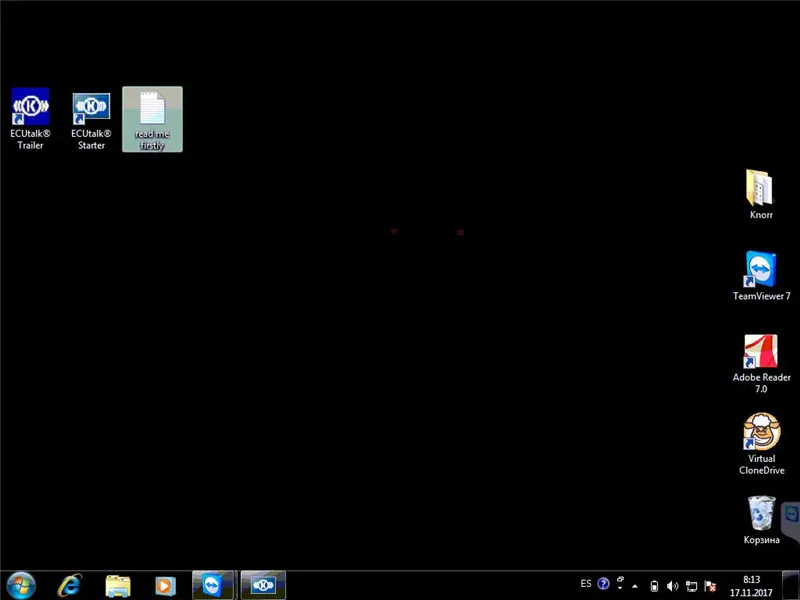Open Adobe Reader 7.0 shortcut
Screen dimensions: 800x600
tap(761, 363)
